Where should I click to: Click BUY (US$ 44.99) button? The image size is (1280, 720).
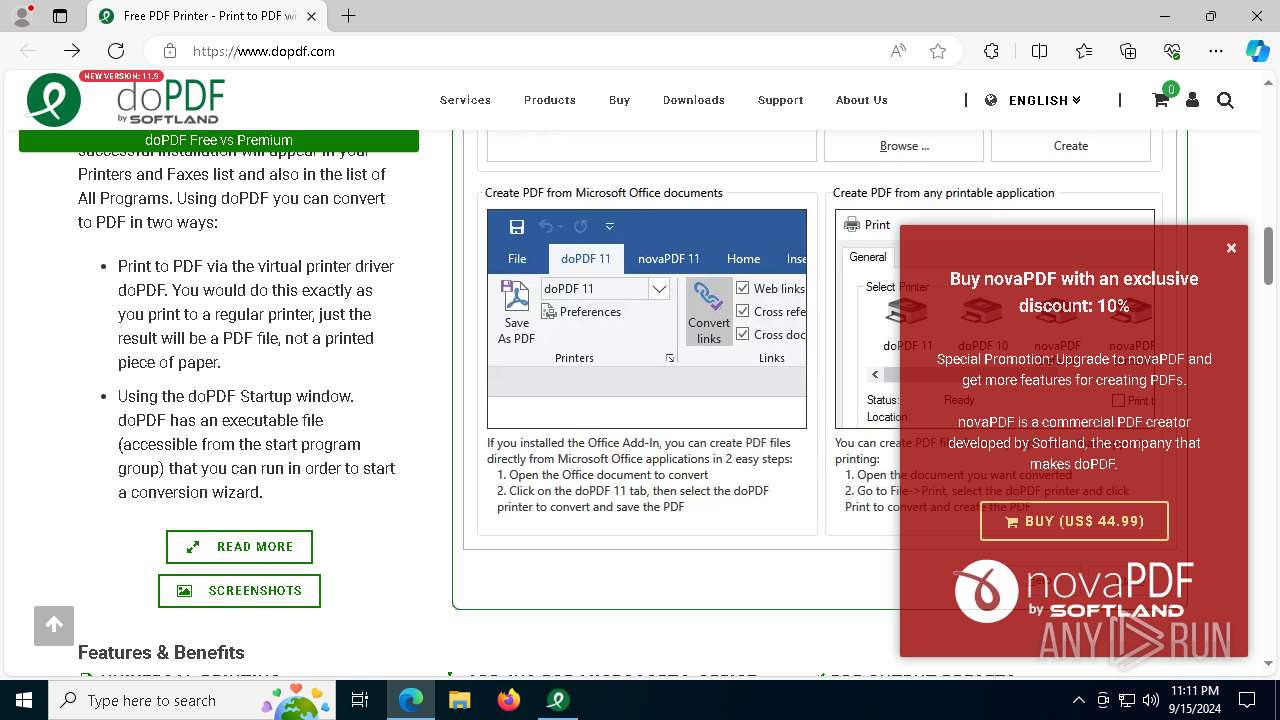1074,521
